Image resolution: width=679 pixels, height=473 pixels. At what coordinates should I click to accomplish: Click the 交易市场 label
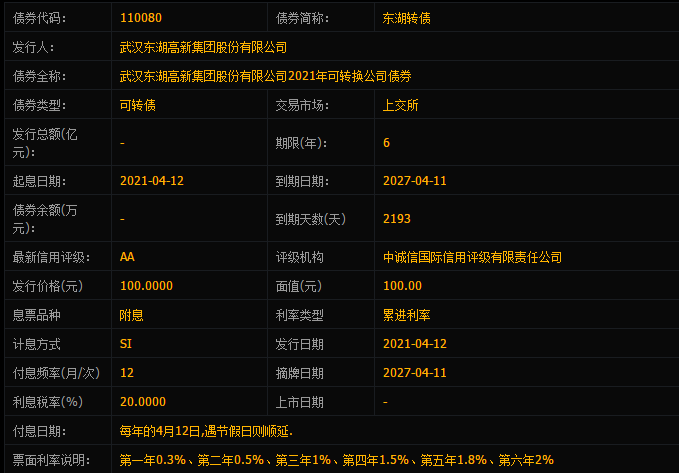click(302, 105)
